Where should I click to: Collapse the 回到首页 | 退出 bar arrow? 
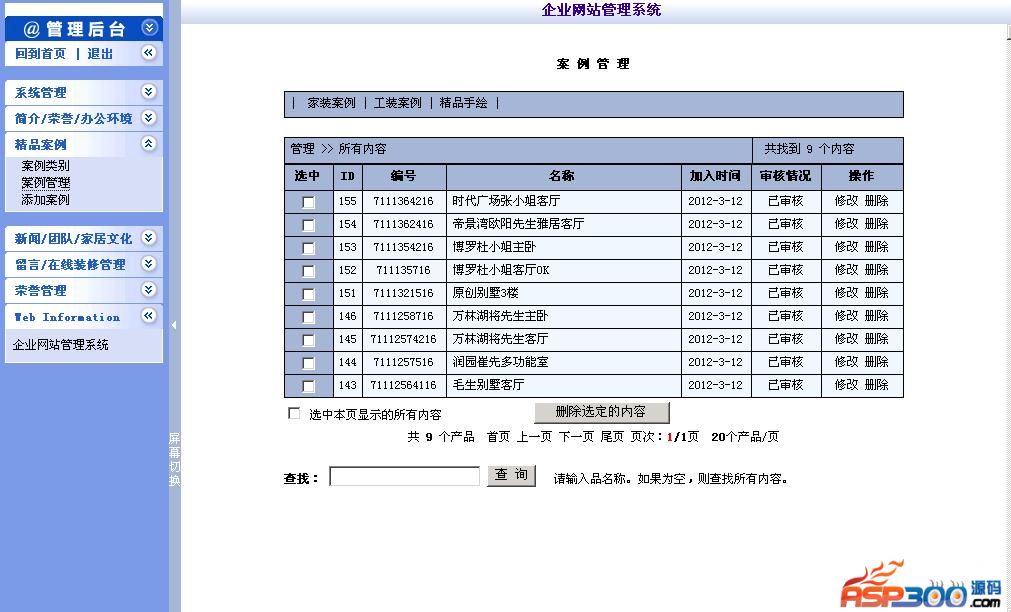pyautogui.click(x=149, y=53)
